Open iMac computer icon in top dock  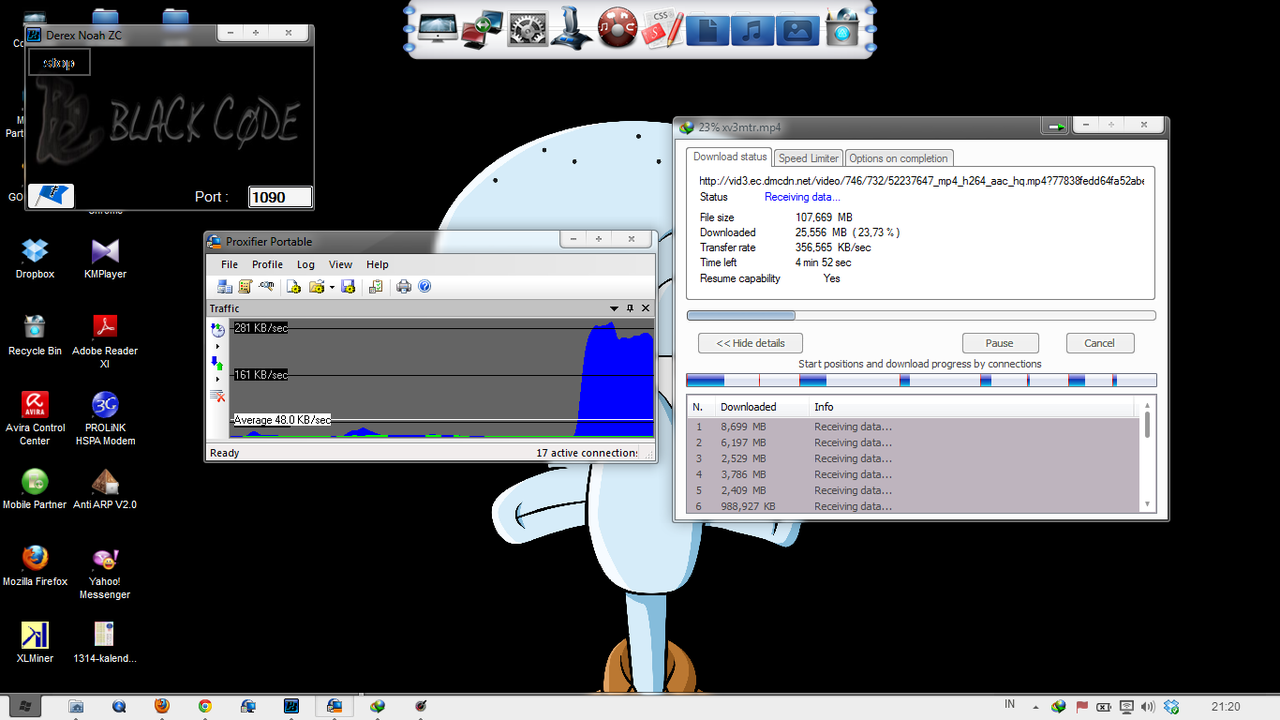439,28
